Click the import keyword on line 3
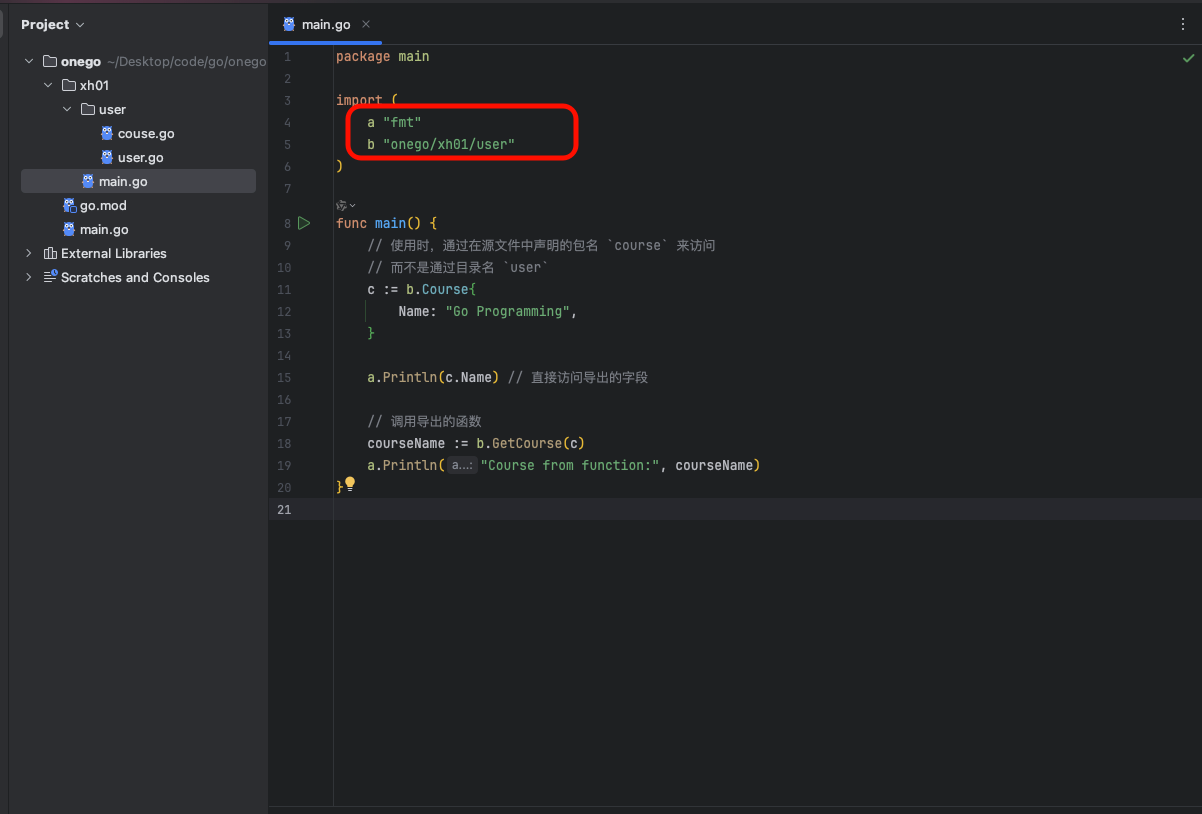Image resolution: width=1202 pixels, height=814 pixels. 359,100
